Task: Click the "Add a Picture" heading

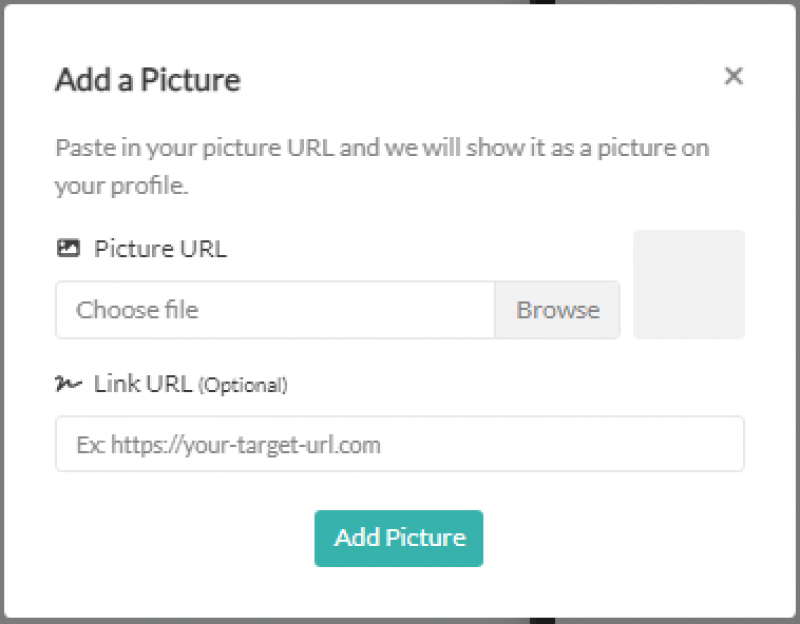Action: point(147,80)
